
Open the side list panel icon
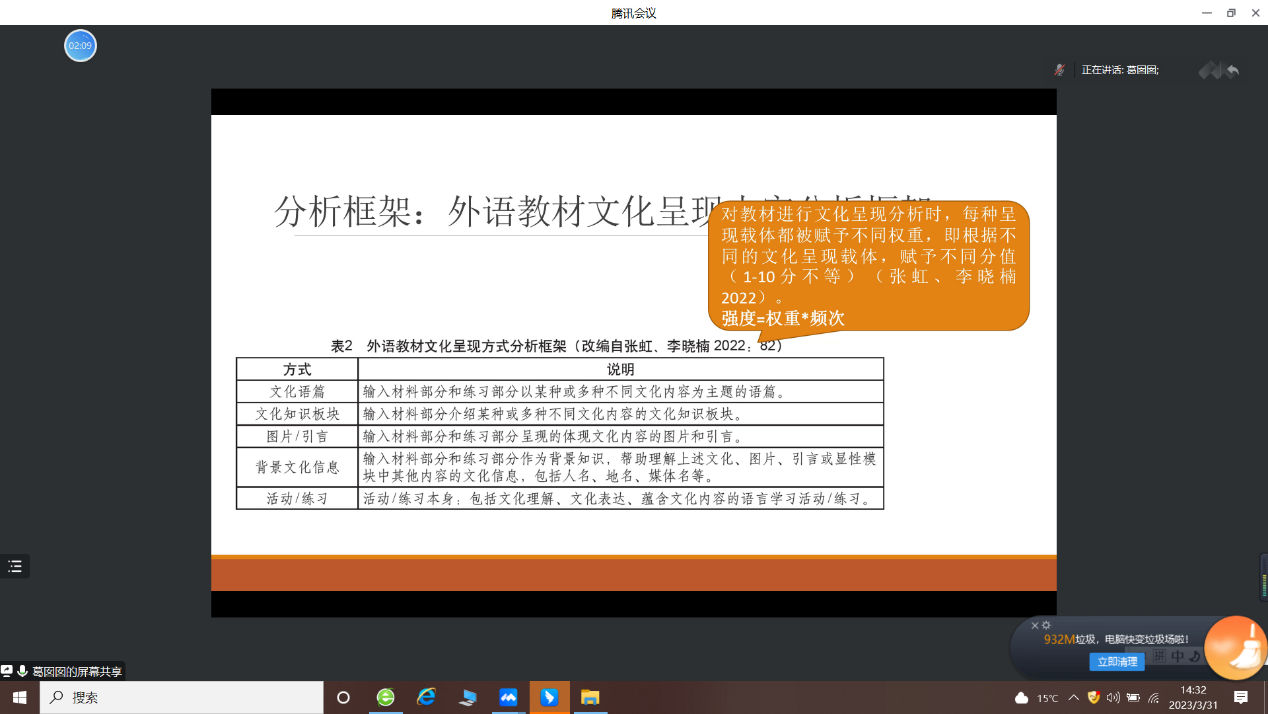(x=15, y=566)
